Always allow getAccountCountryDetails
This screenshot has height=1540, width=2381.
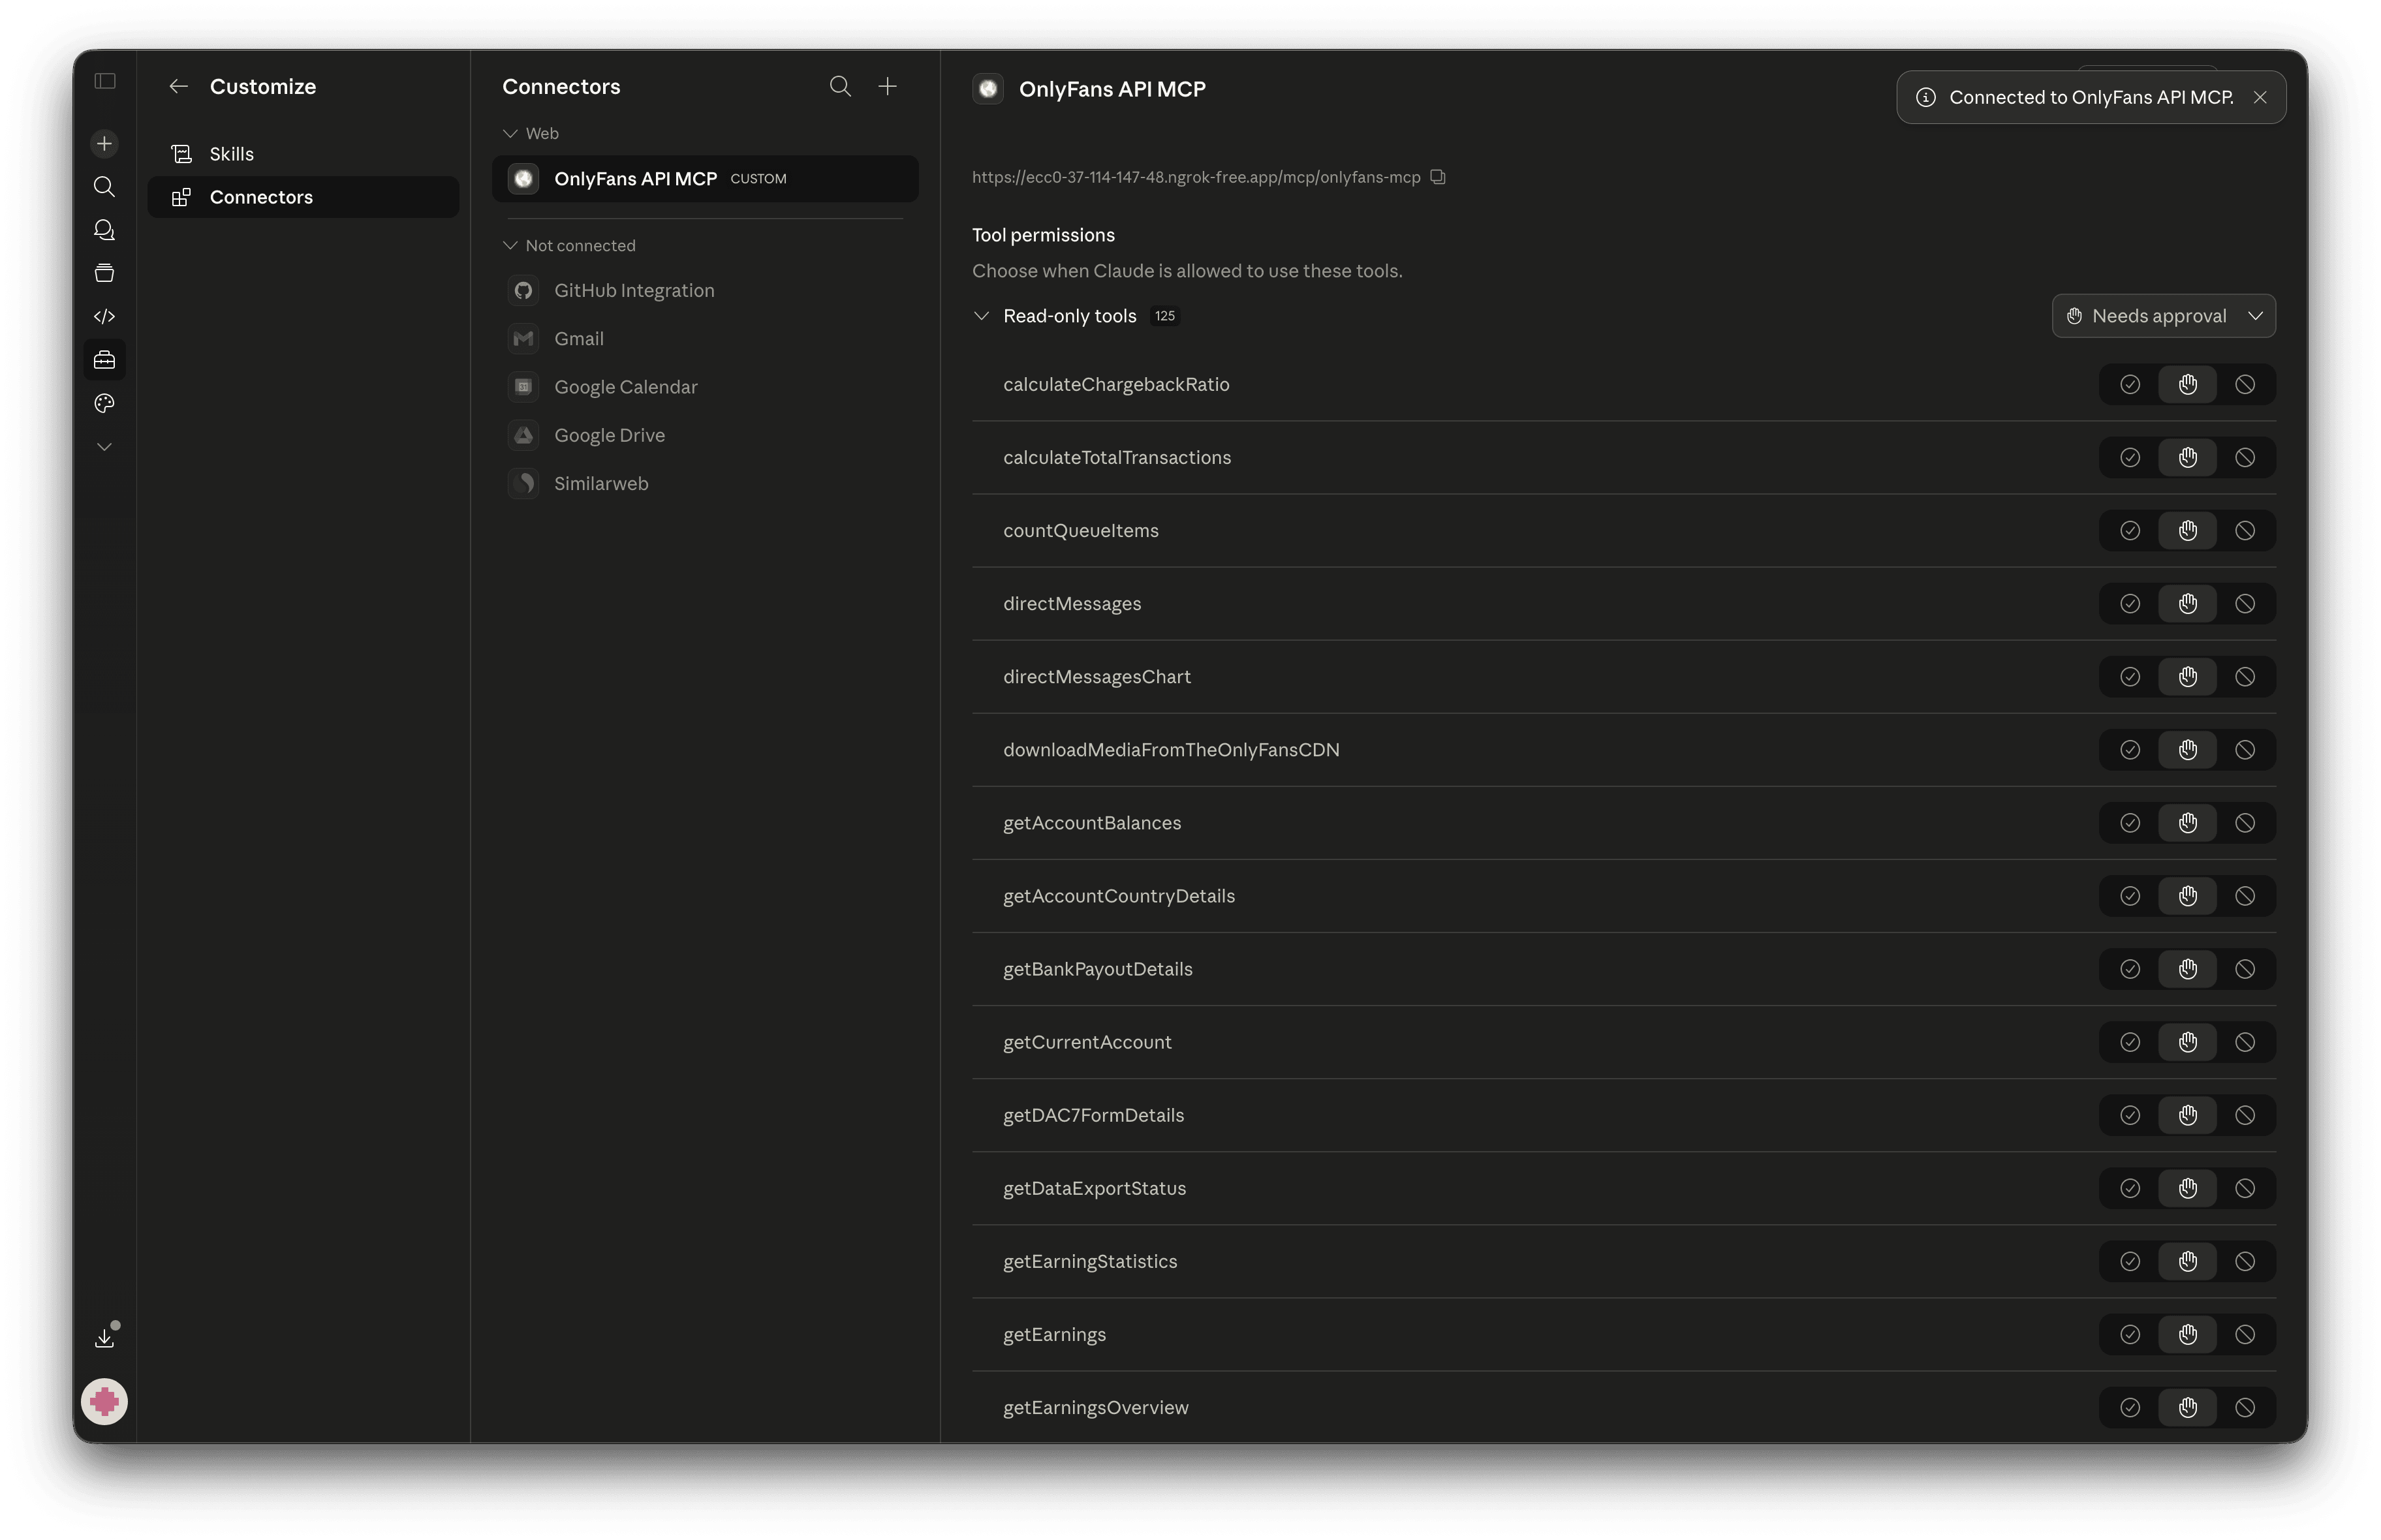click(x=2130, y=895)
